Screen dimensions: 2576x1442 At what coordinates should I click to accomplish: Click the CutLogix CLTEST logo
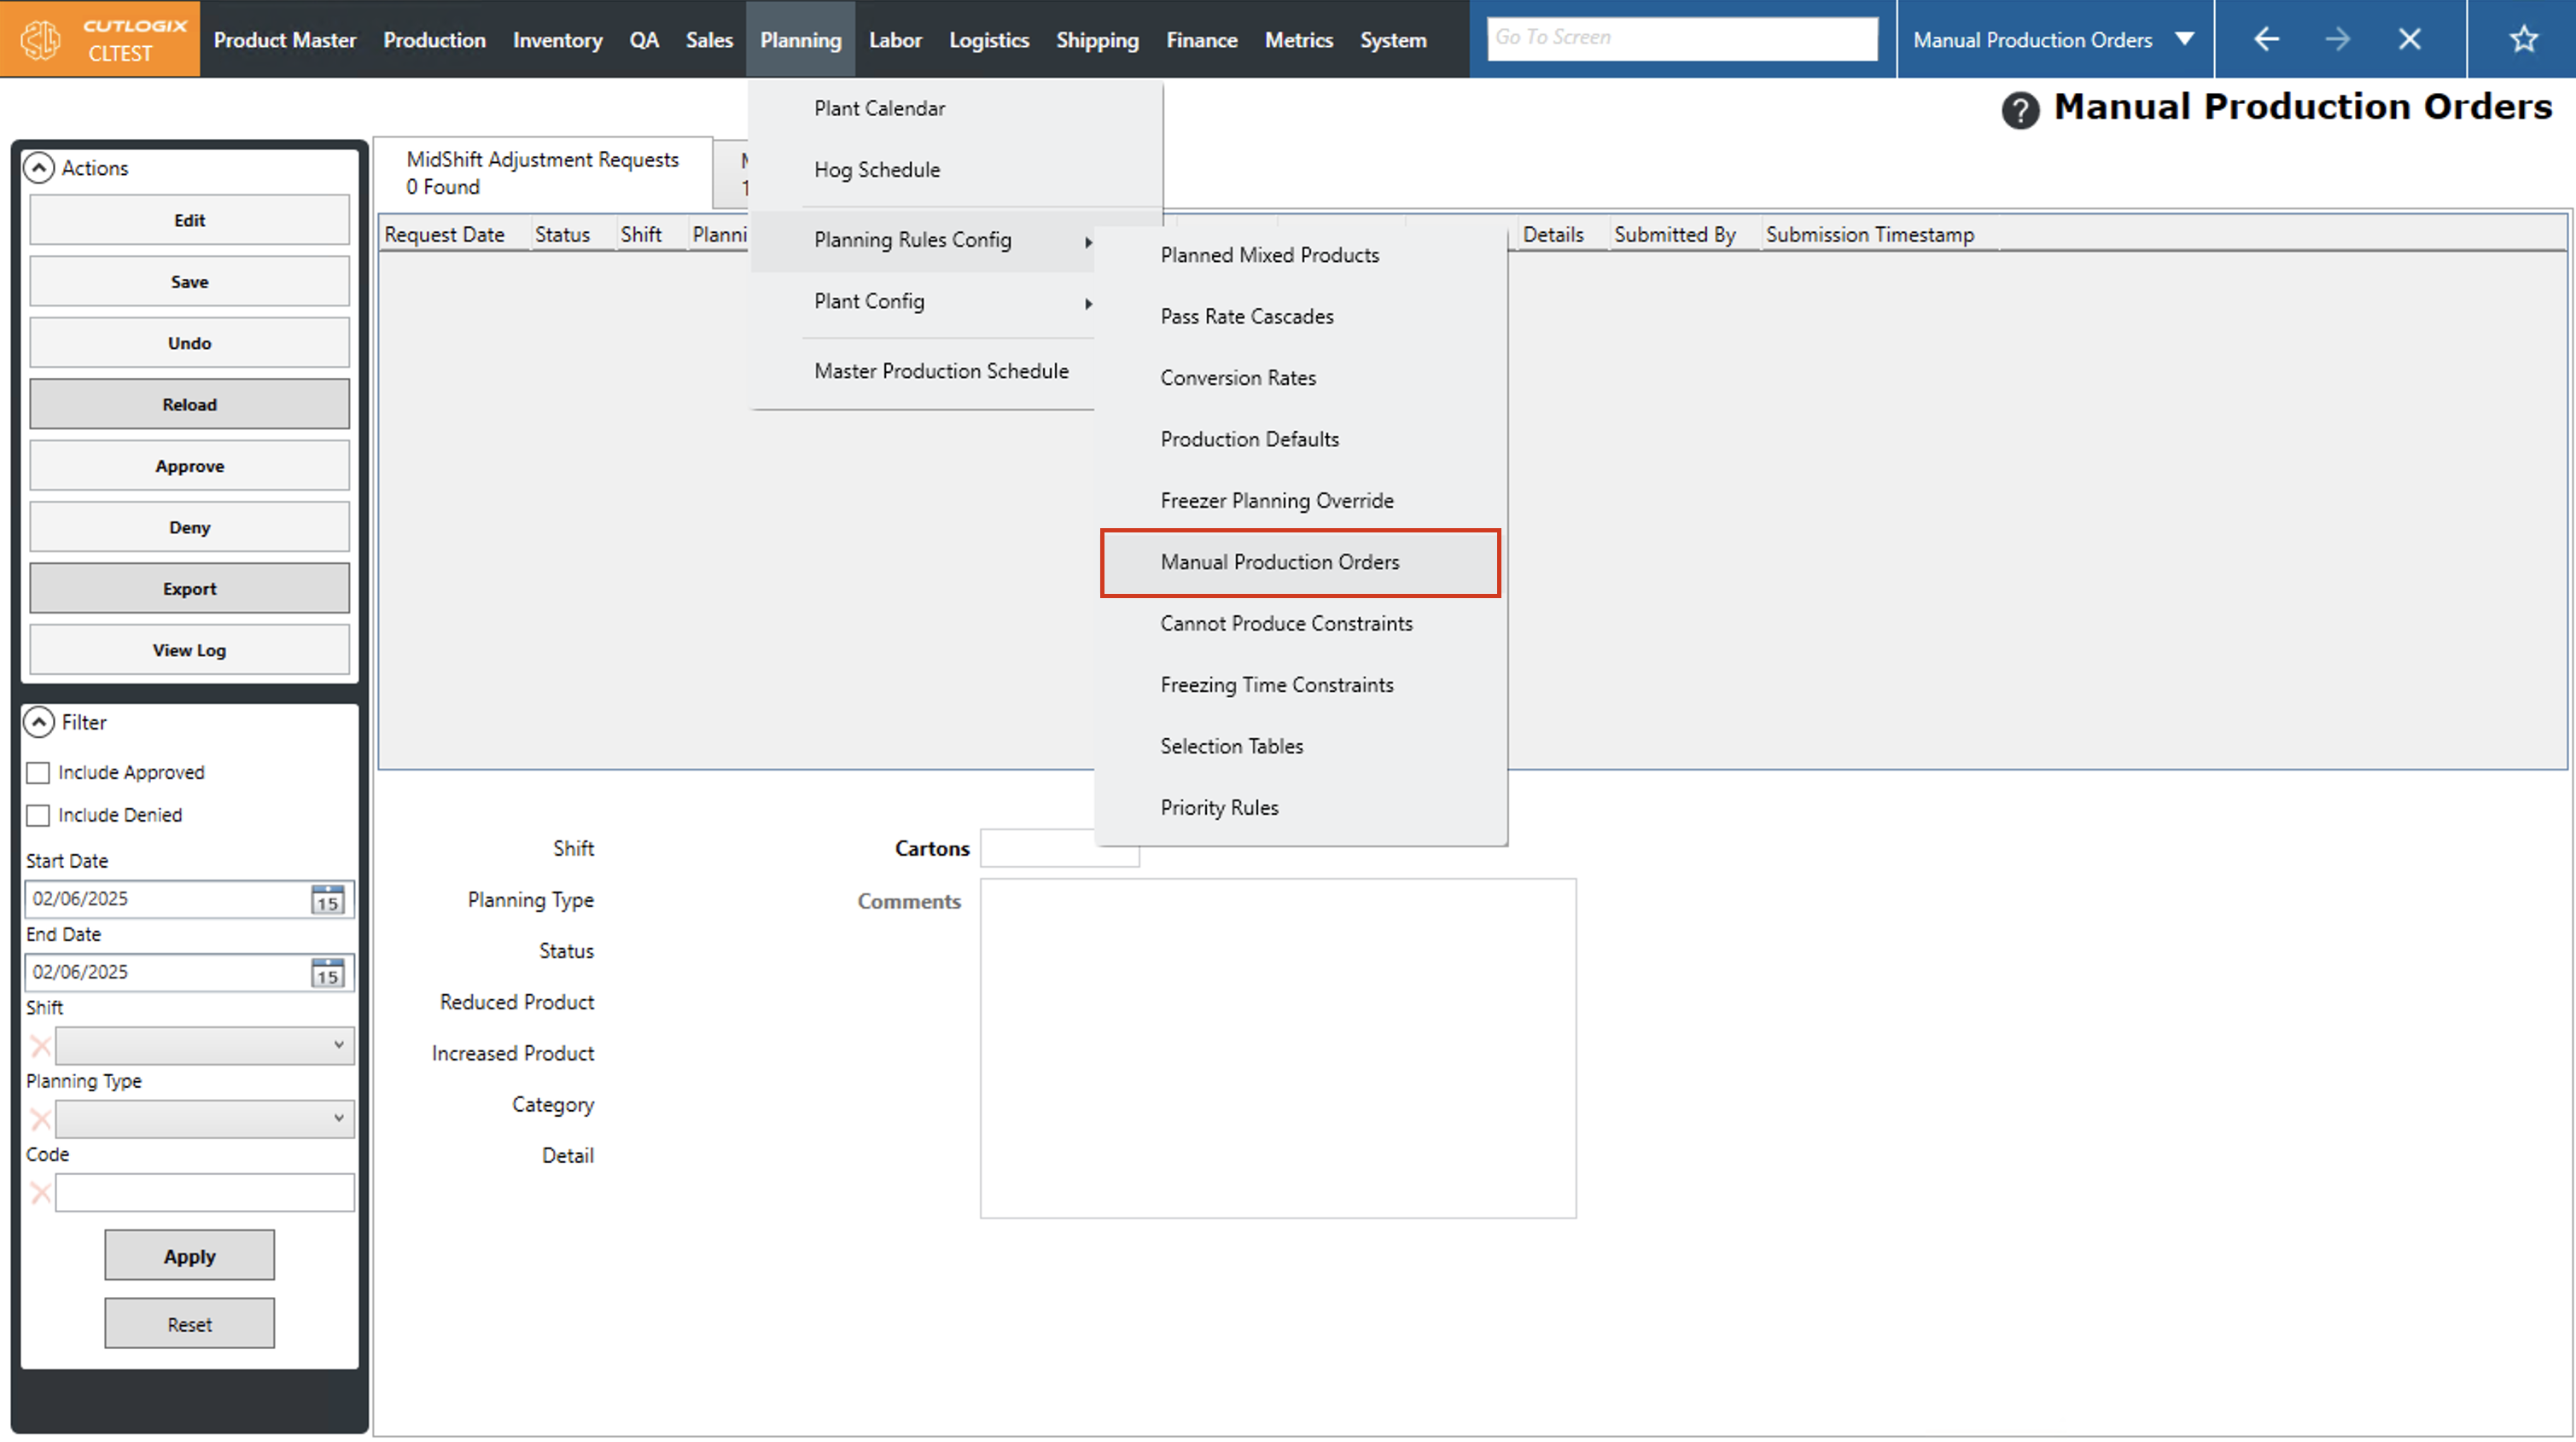click(100, 39)
